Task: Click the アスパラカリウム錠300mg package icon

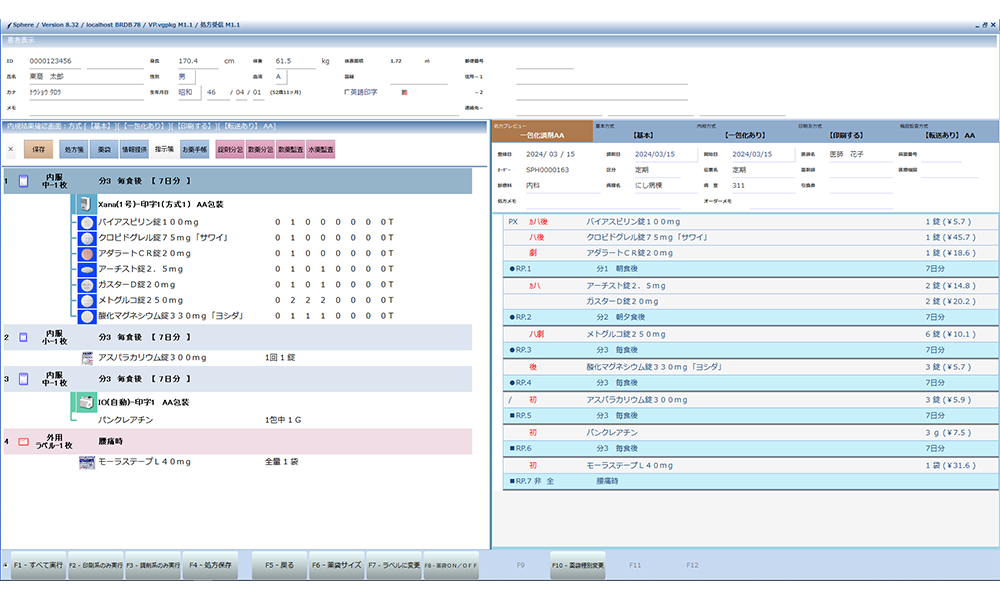Action: tap(87, 358)
